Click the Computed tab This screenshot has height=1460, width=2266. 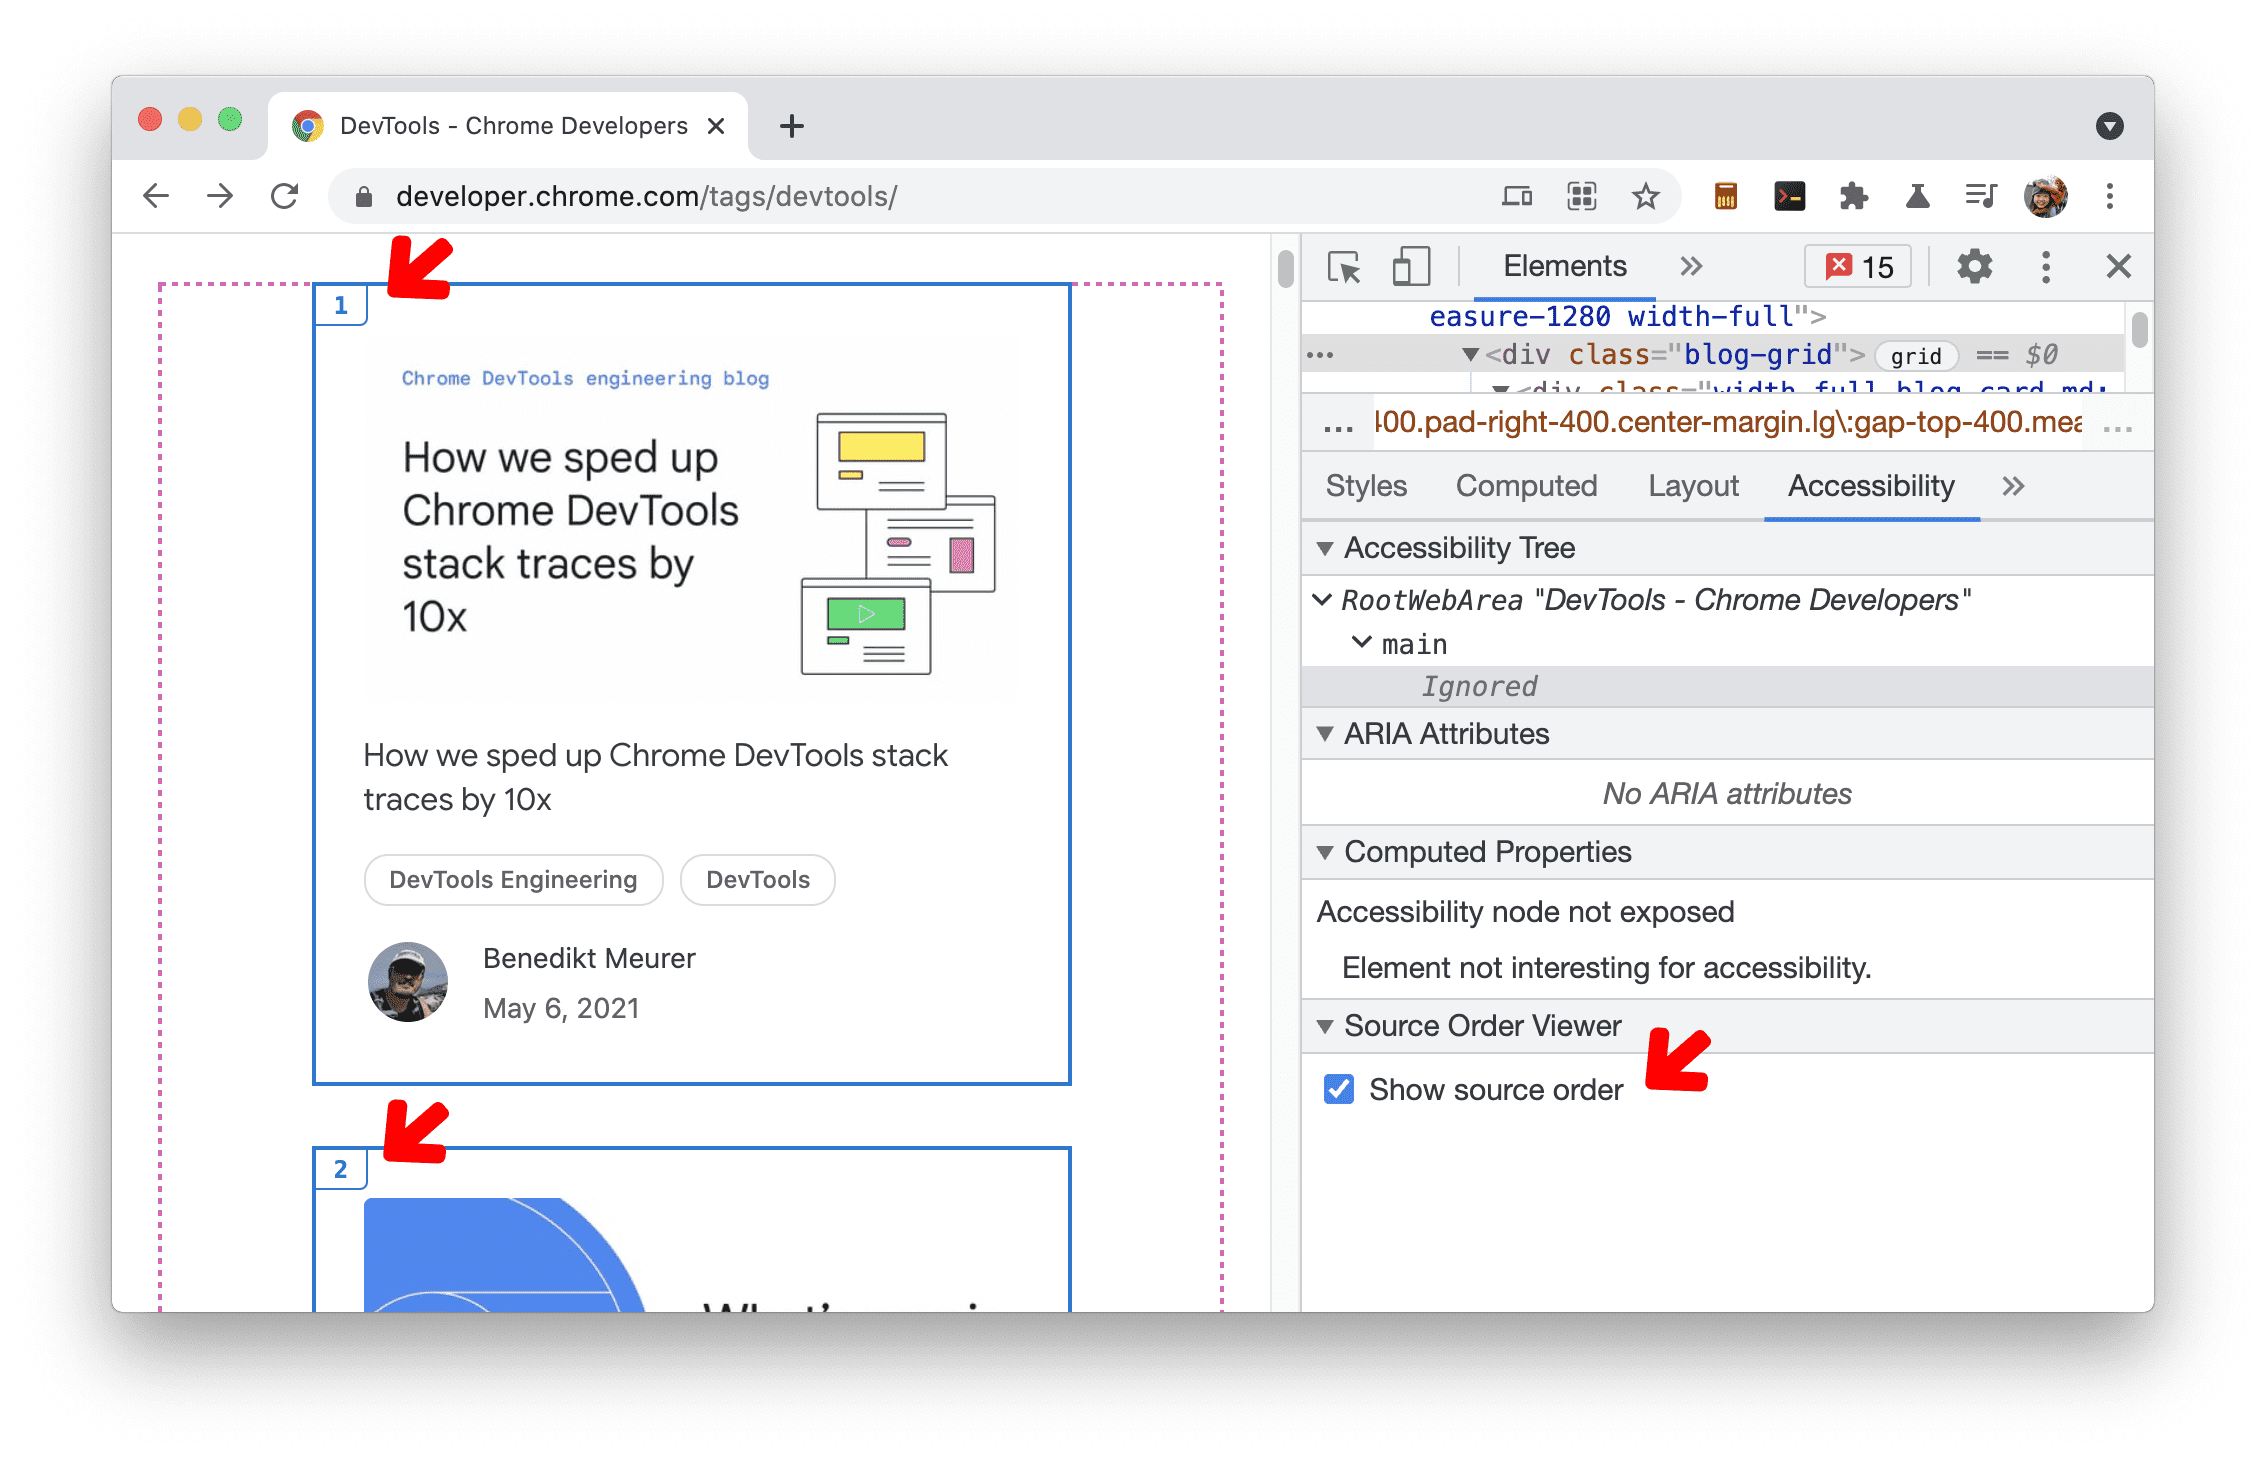[x=1523, y=487]
